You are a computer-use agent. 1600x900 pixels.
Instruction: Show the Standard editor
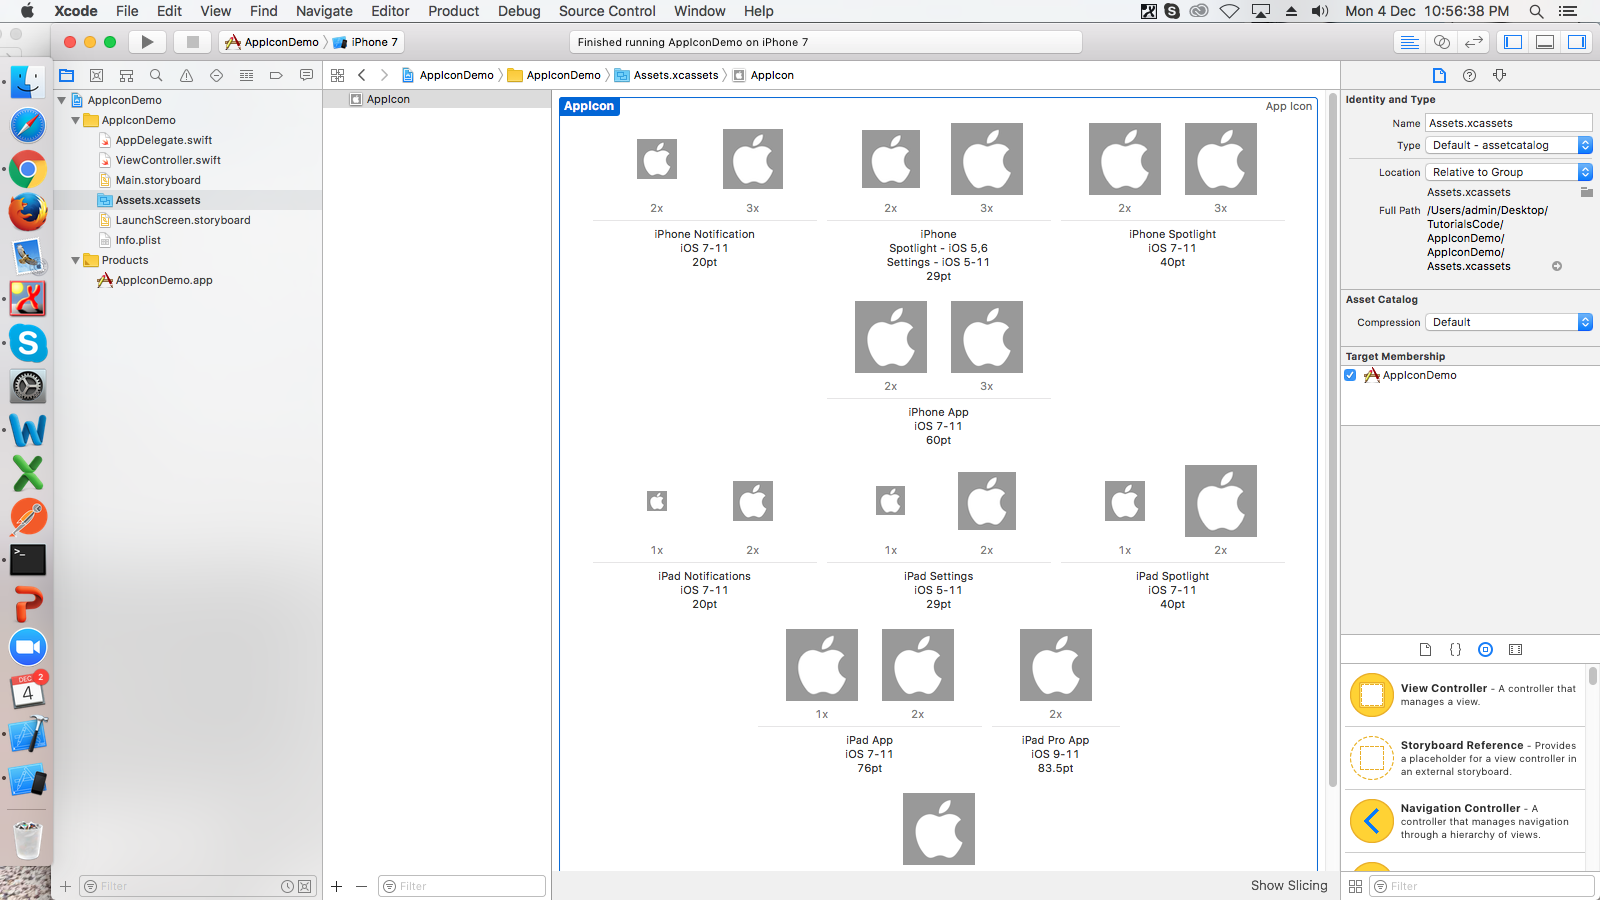click(x=1409, y=42)
